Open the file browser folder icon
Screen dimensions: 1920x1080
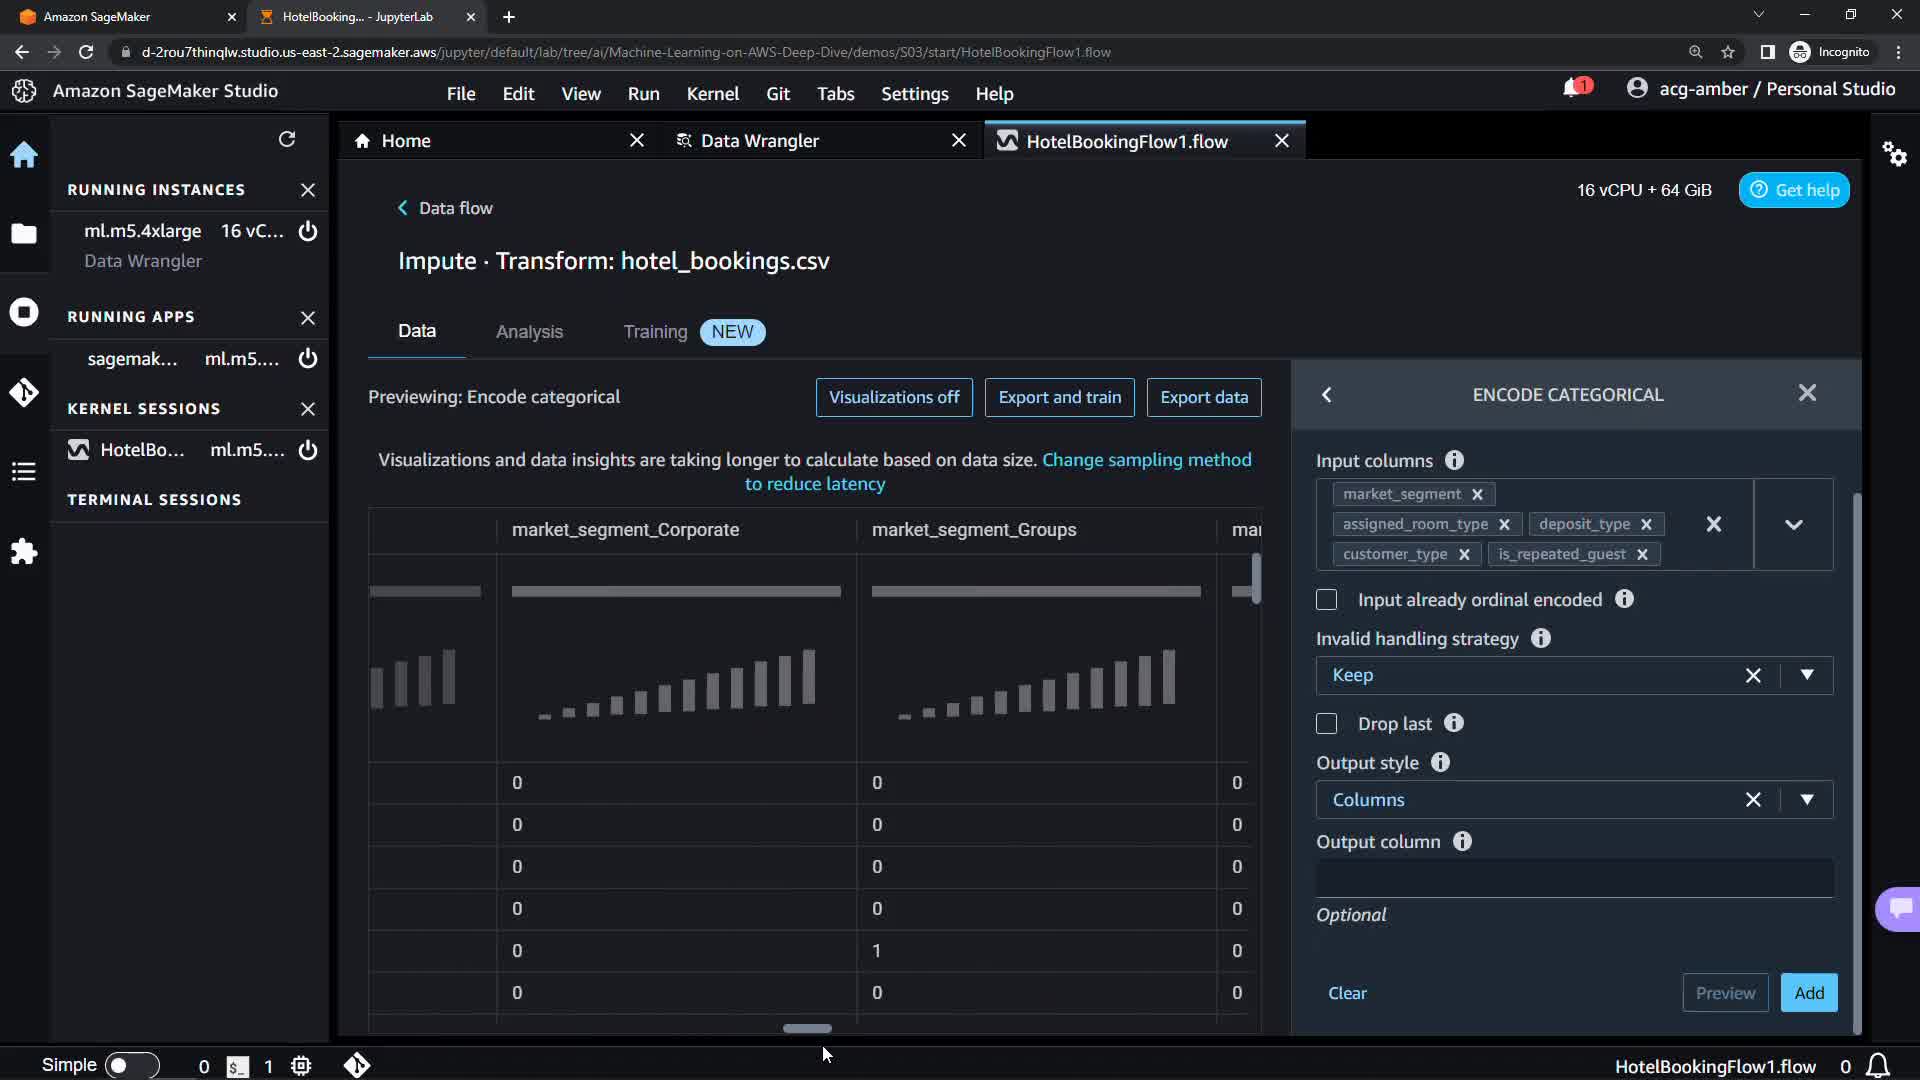pyautogui.click(x=24, y=234)
